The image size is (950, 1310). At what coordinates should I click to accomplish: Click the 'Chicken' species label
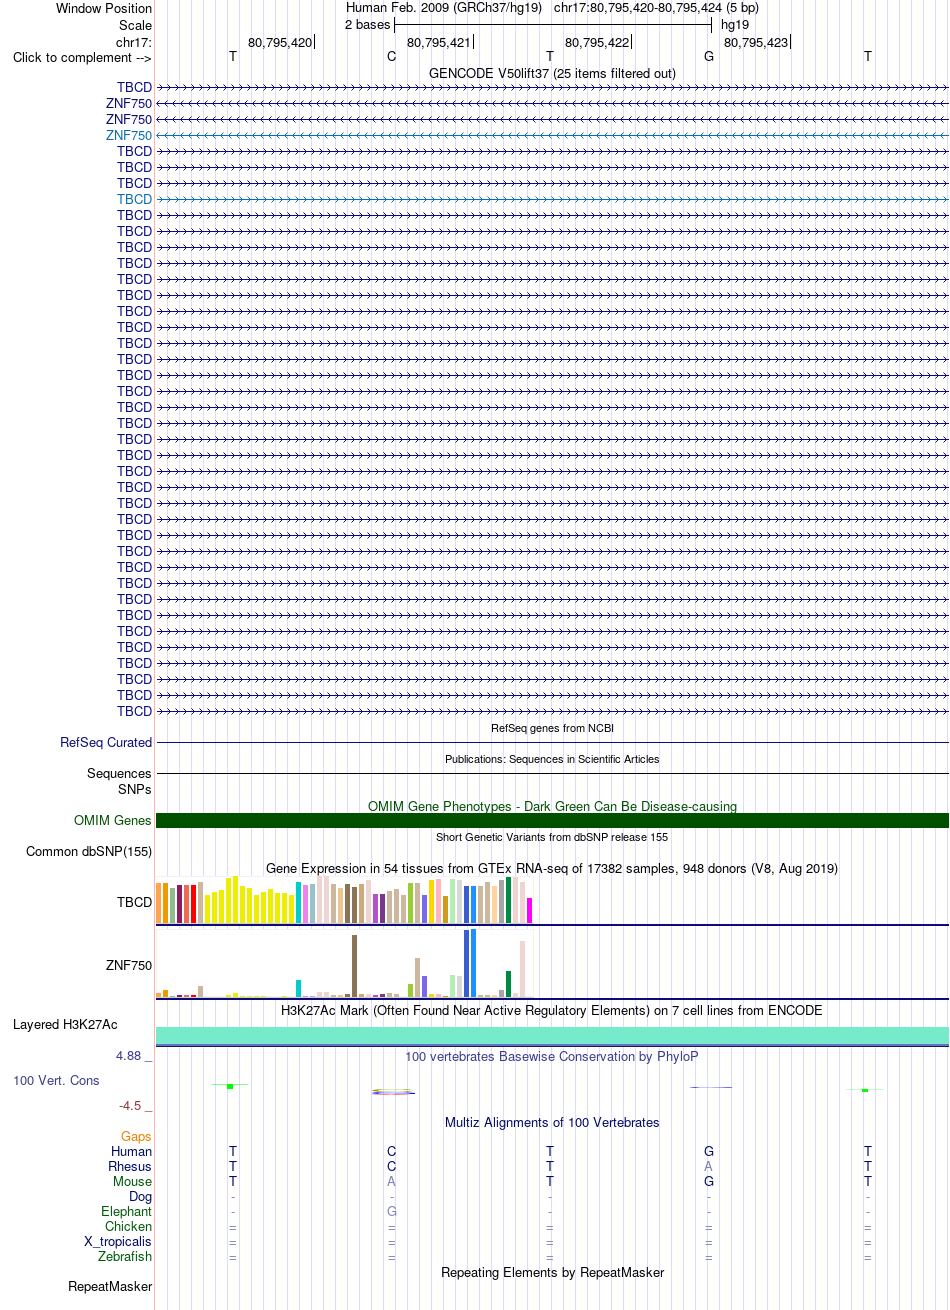pyautogui.click(x=129, y=1227)
